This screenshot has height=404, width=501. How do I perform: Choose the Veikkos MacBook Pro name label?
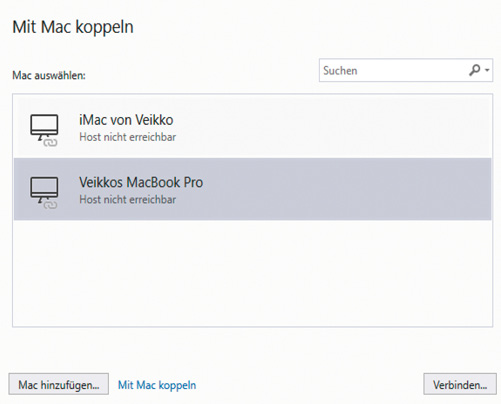(141, 182)
